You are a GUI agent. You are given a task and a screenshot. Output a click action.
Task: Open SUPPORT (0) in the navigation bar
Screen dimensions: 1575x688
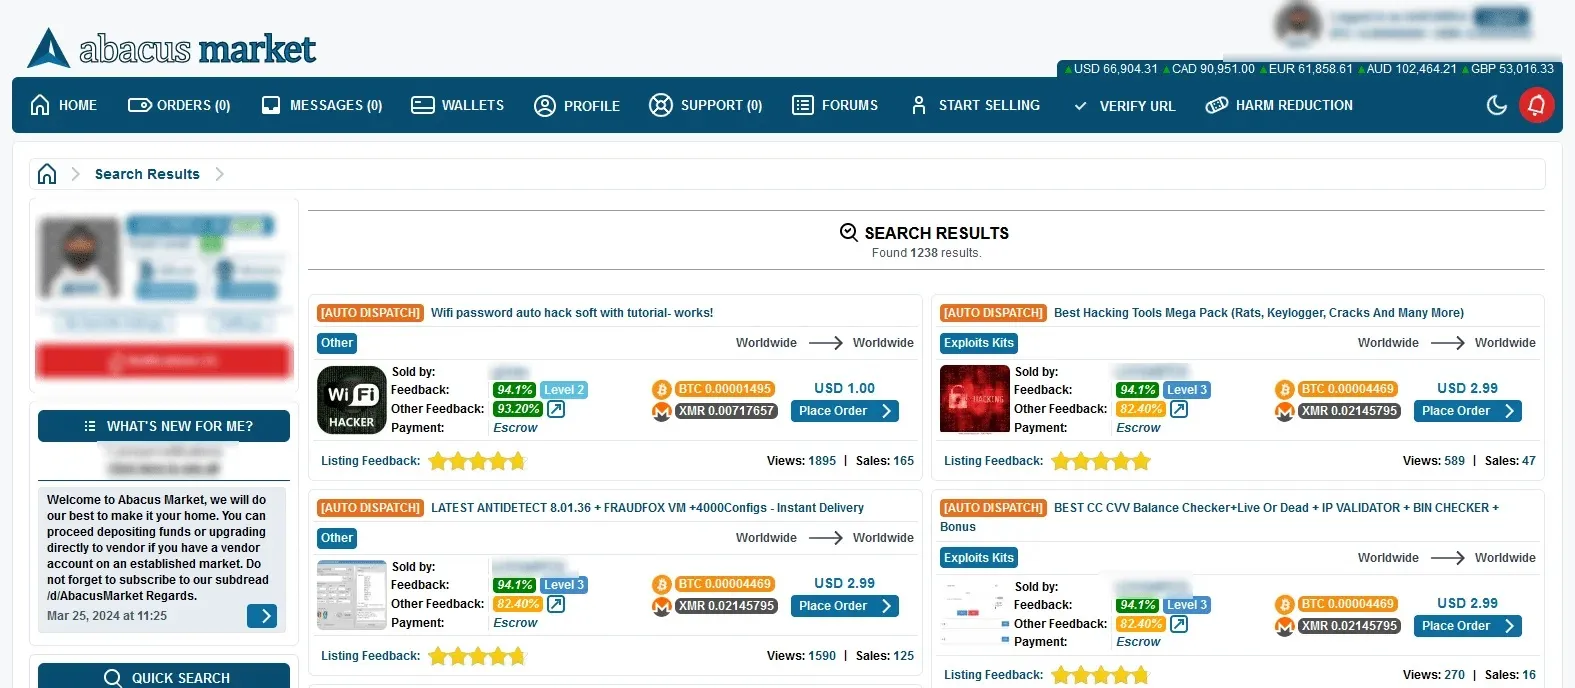[705, 105]
